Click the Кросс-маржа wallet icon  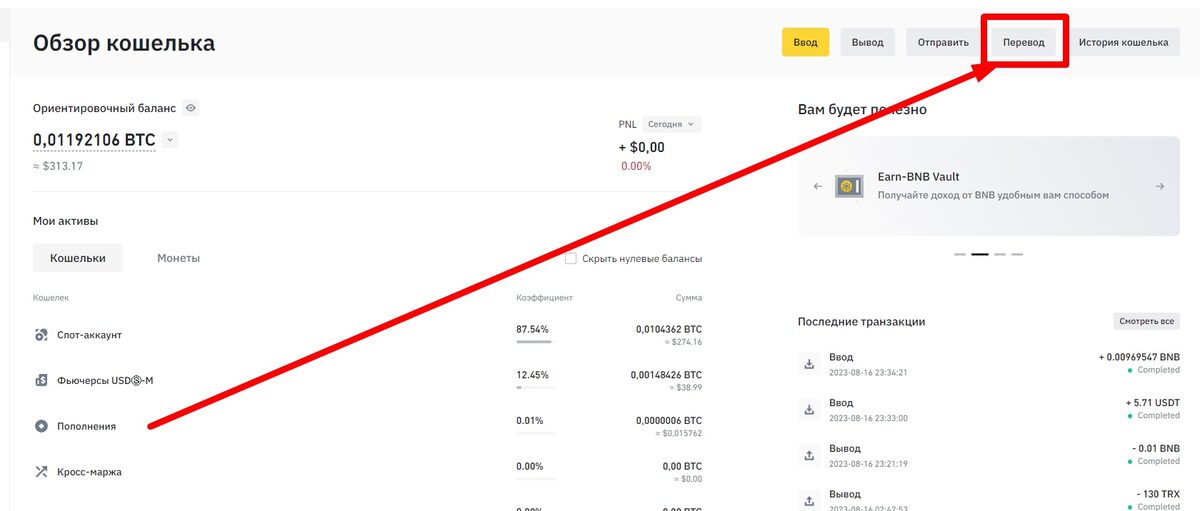click(x=41, y=471)
